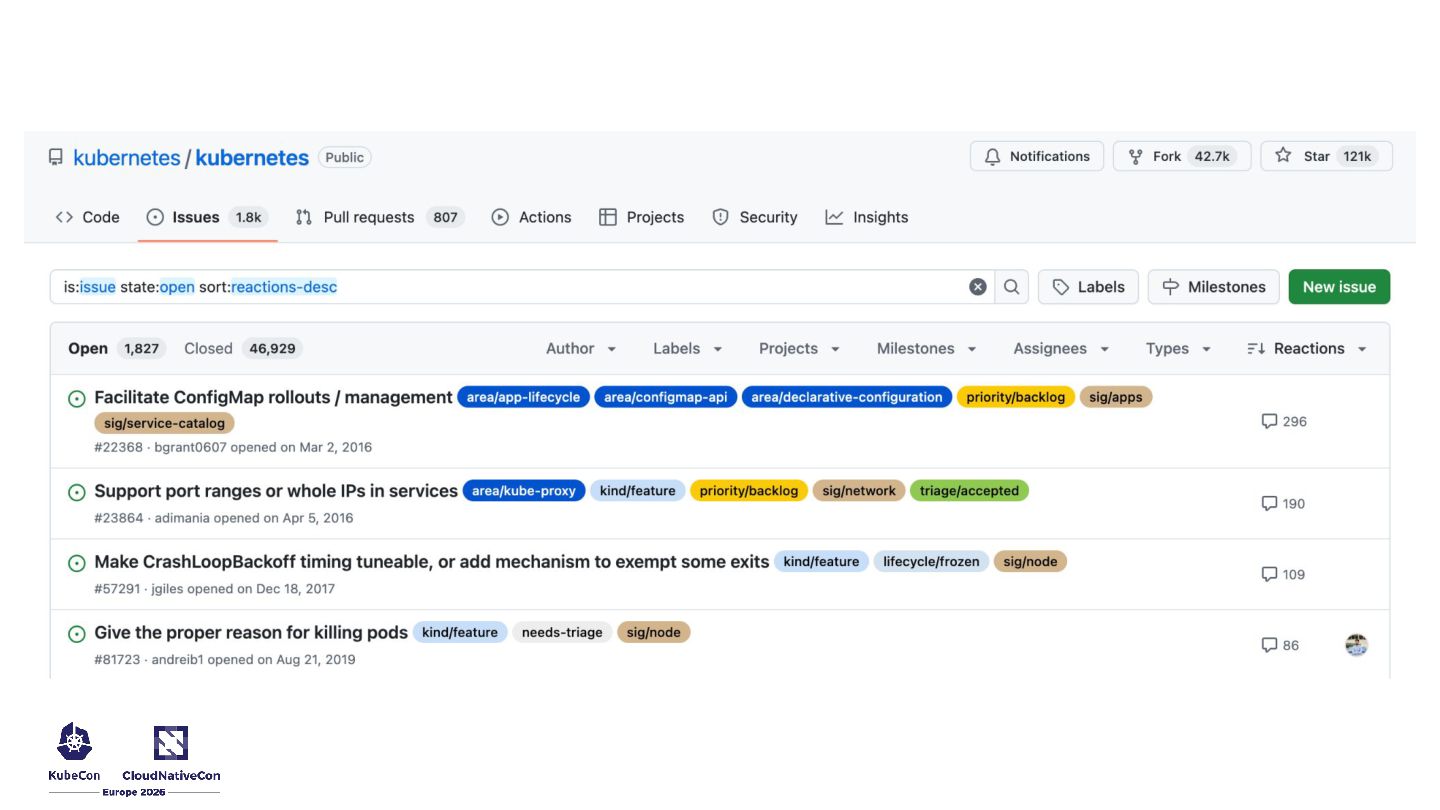The image size is (1440, 810).
Task: Click the needs-triage label
Action: [x=562, y=632]
